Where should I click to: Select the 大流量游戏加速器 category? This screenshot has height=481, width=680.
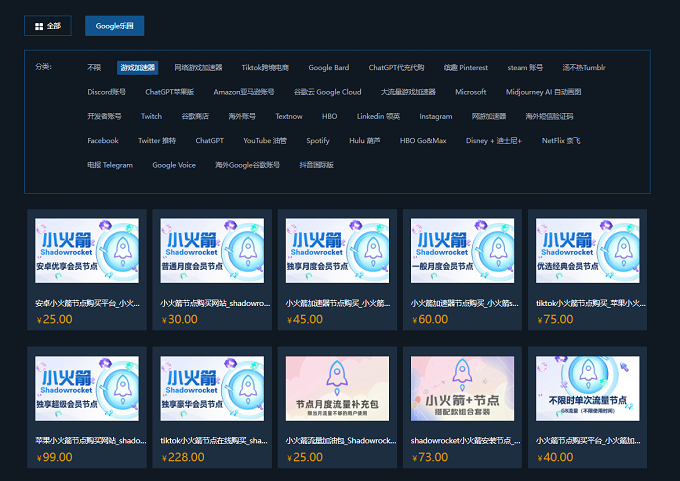408,92
